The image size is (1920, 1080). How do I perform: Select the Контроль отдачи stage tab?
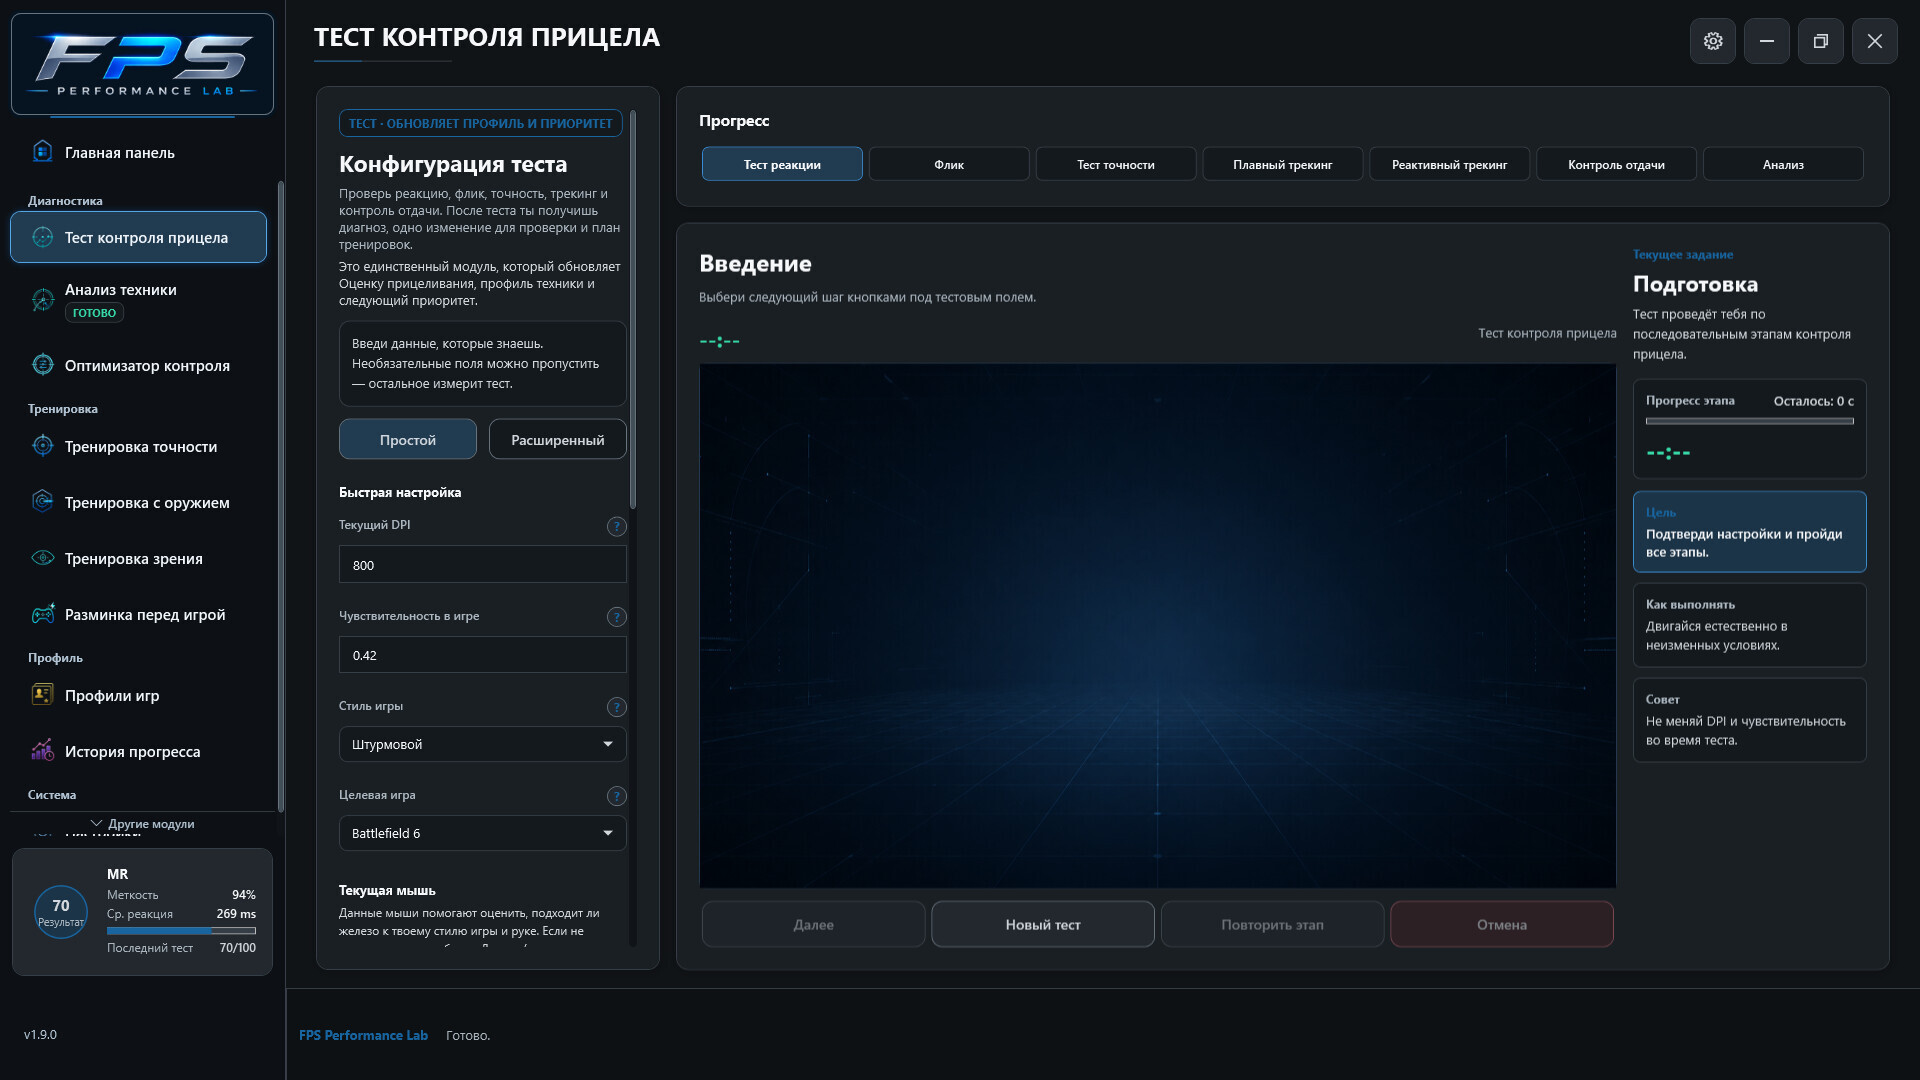tap(1616, 164)
